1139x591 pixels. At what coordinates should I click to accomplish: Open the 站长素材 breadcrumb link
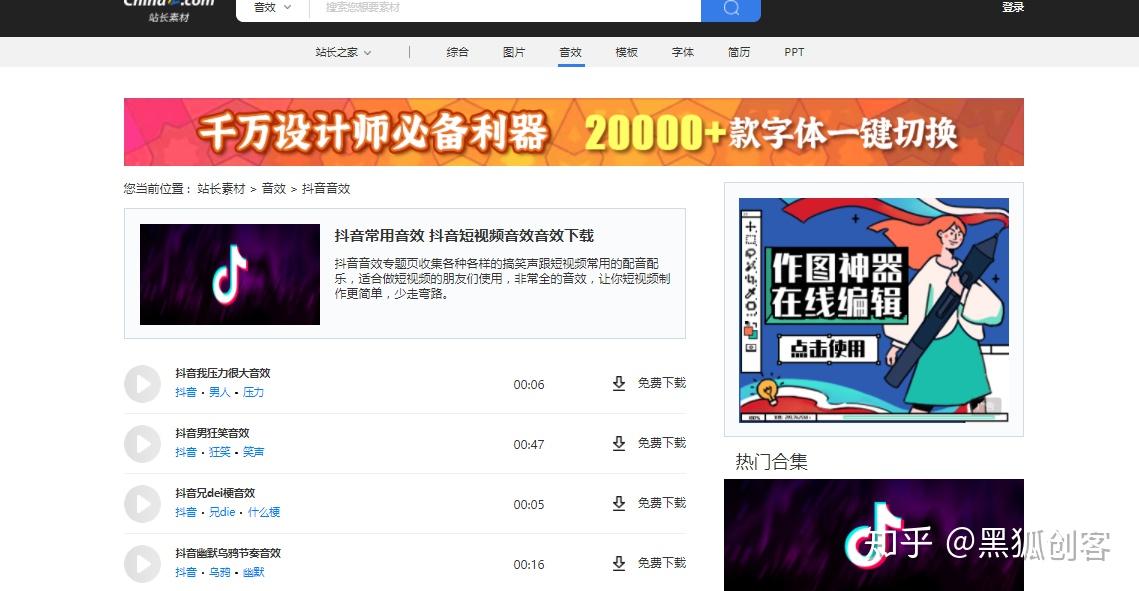click(221, 189)
